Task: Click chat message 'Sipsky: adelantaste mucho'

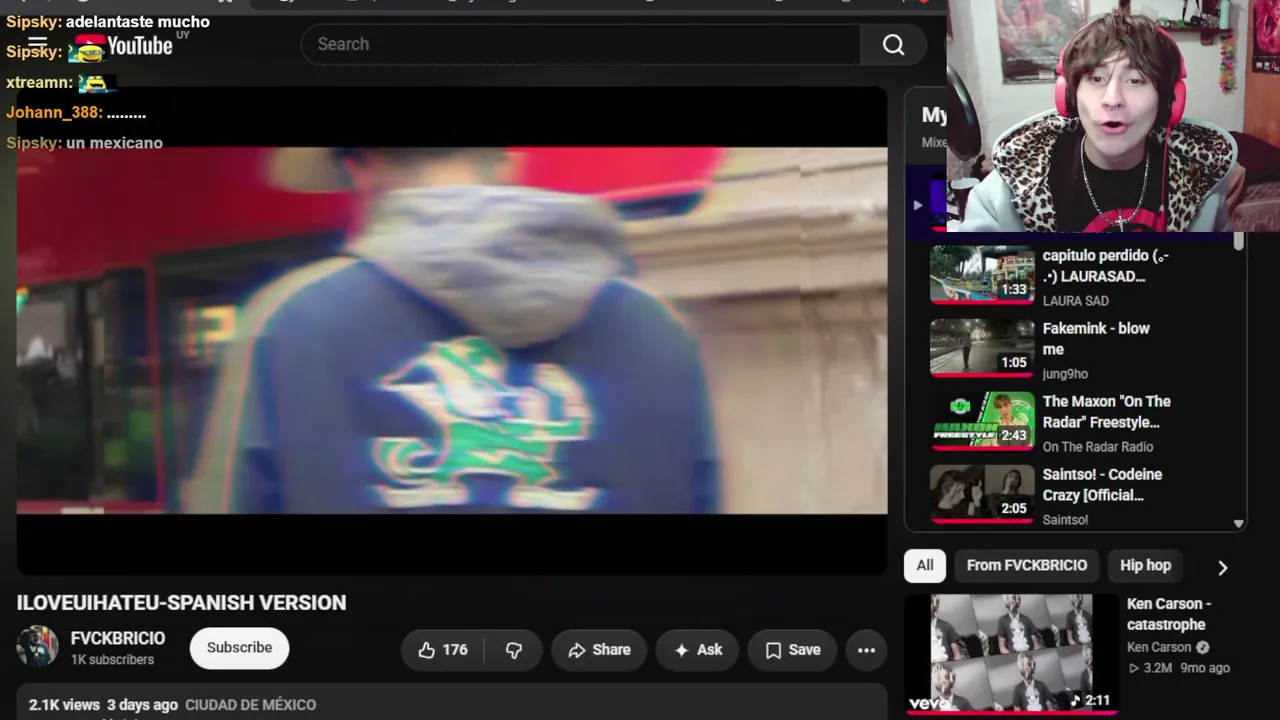Action: (108, 21)
